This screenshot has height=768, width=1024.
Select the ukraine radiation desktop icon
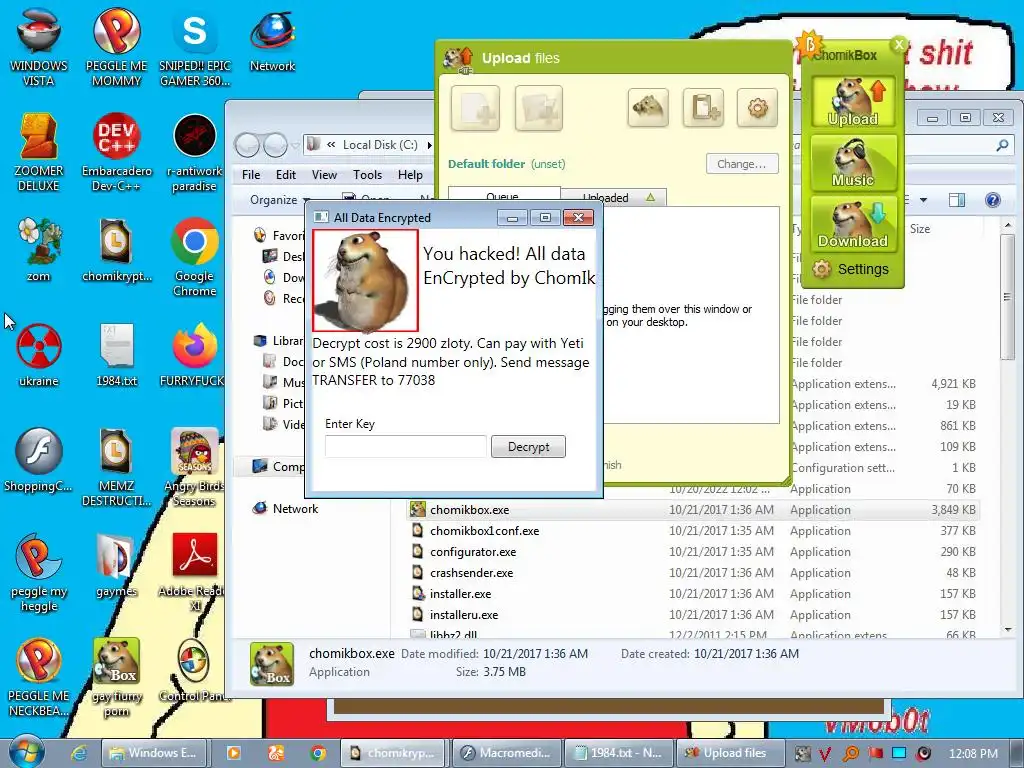pos(39,355)
